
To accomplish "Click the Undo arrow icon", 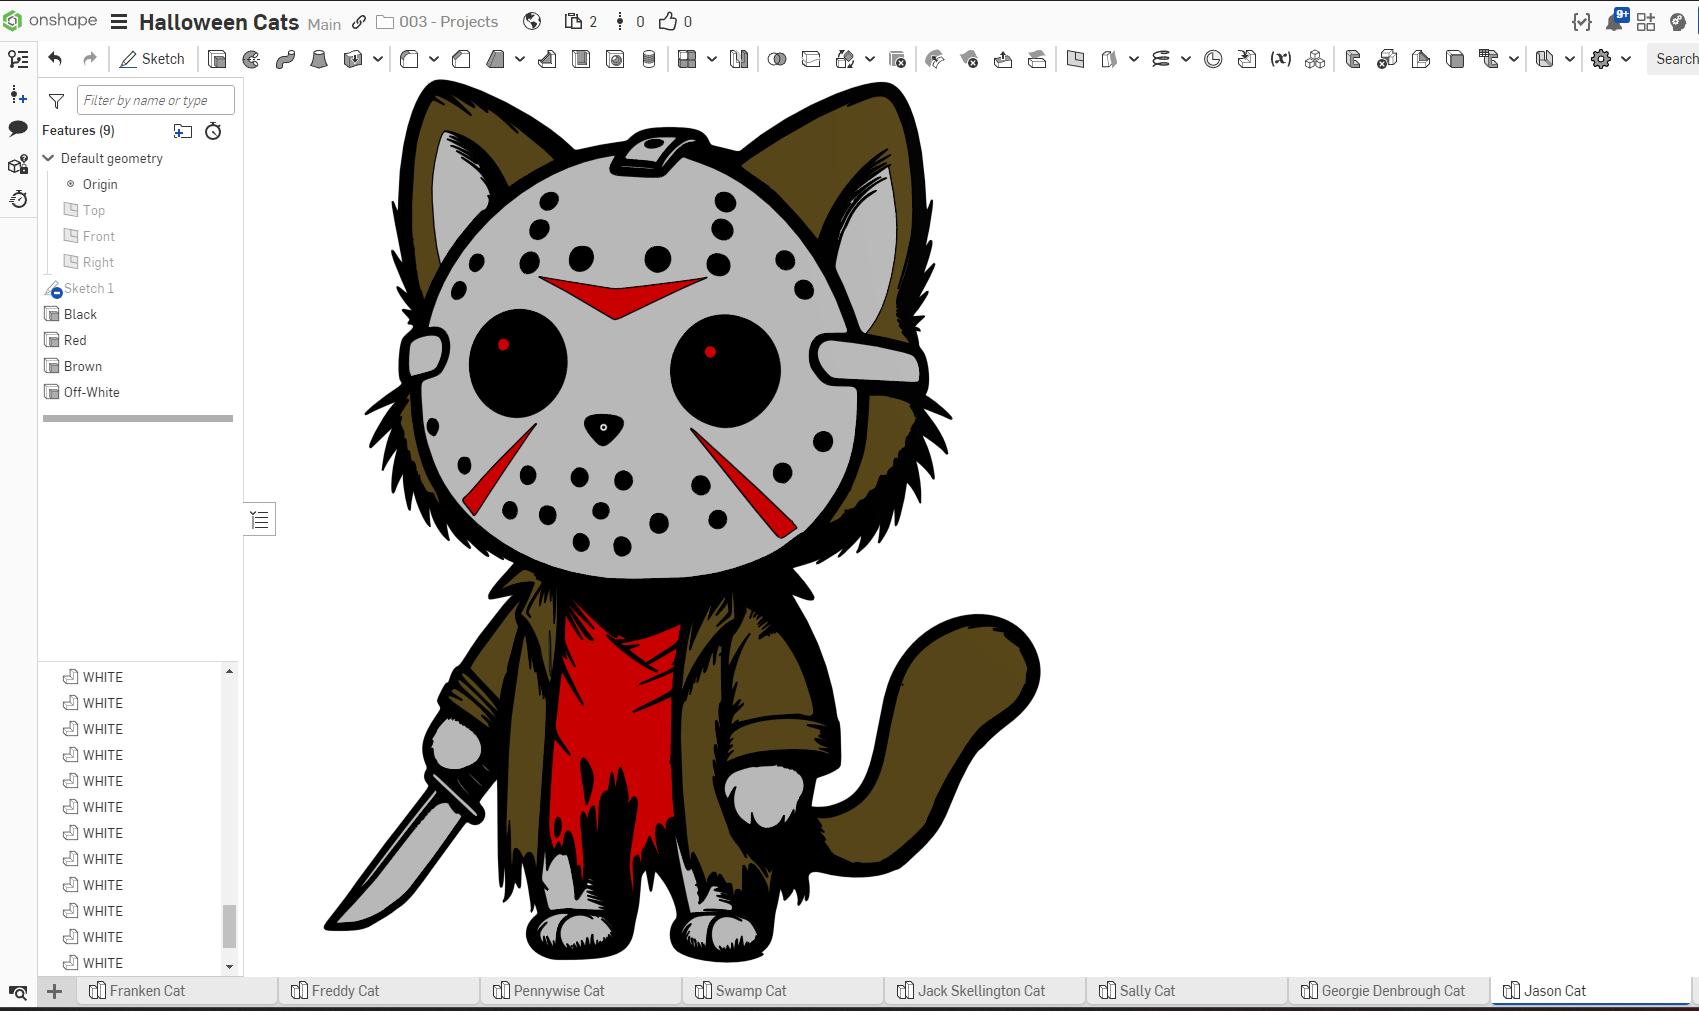I will (55, 59).
